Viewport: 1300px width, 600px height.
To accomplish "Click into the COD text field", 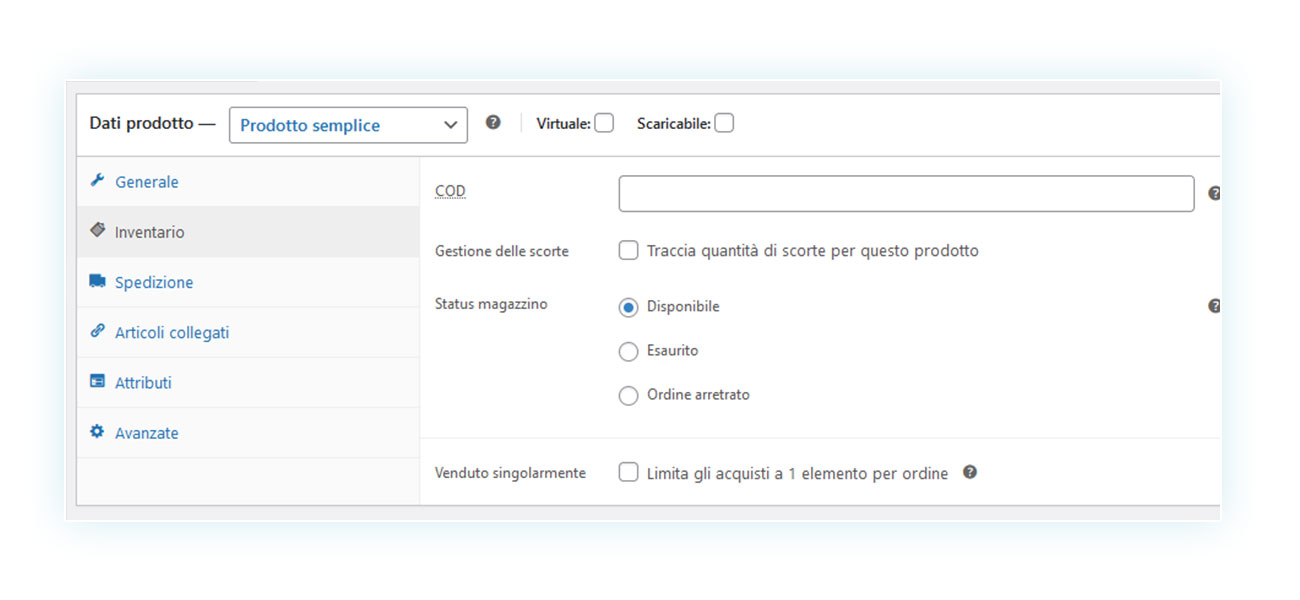I will 906,194.
